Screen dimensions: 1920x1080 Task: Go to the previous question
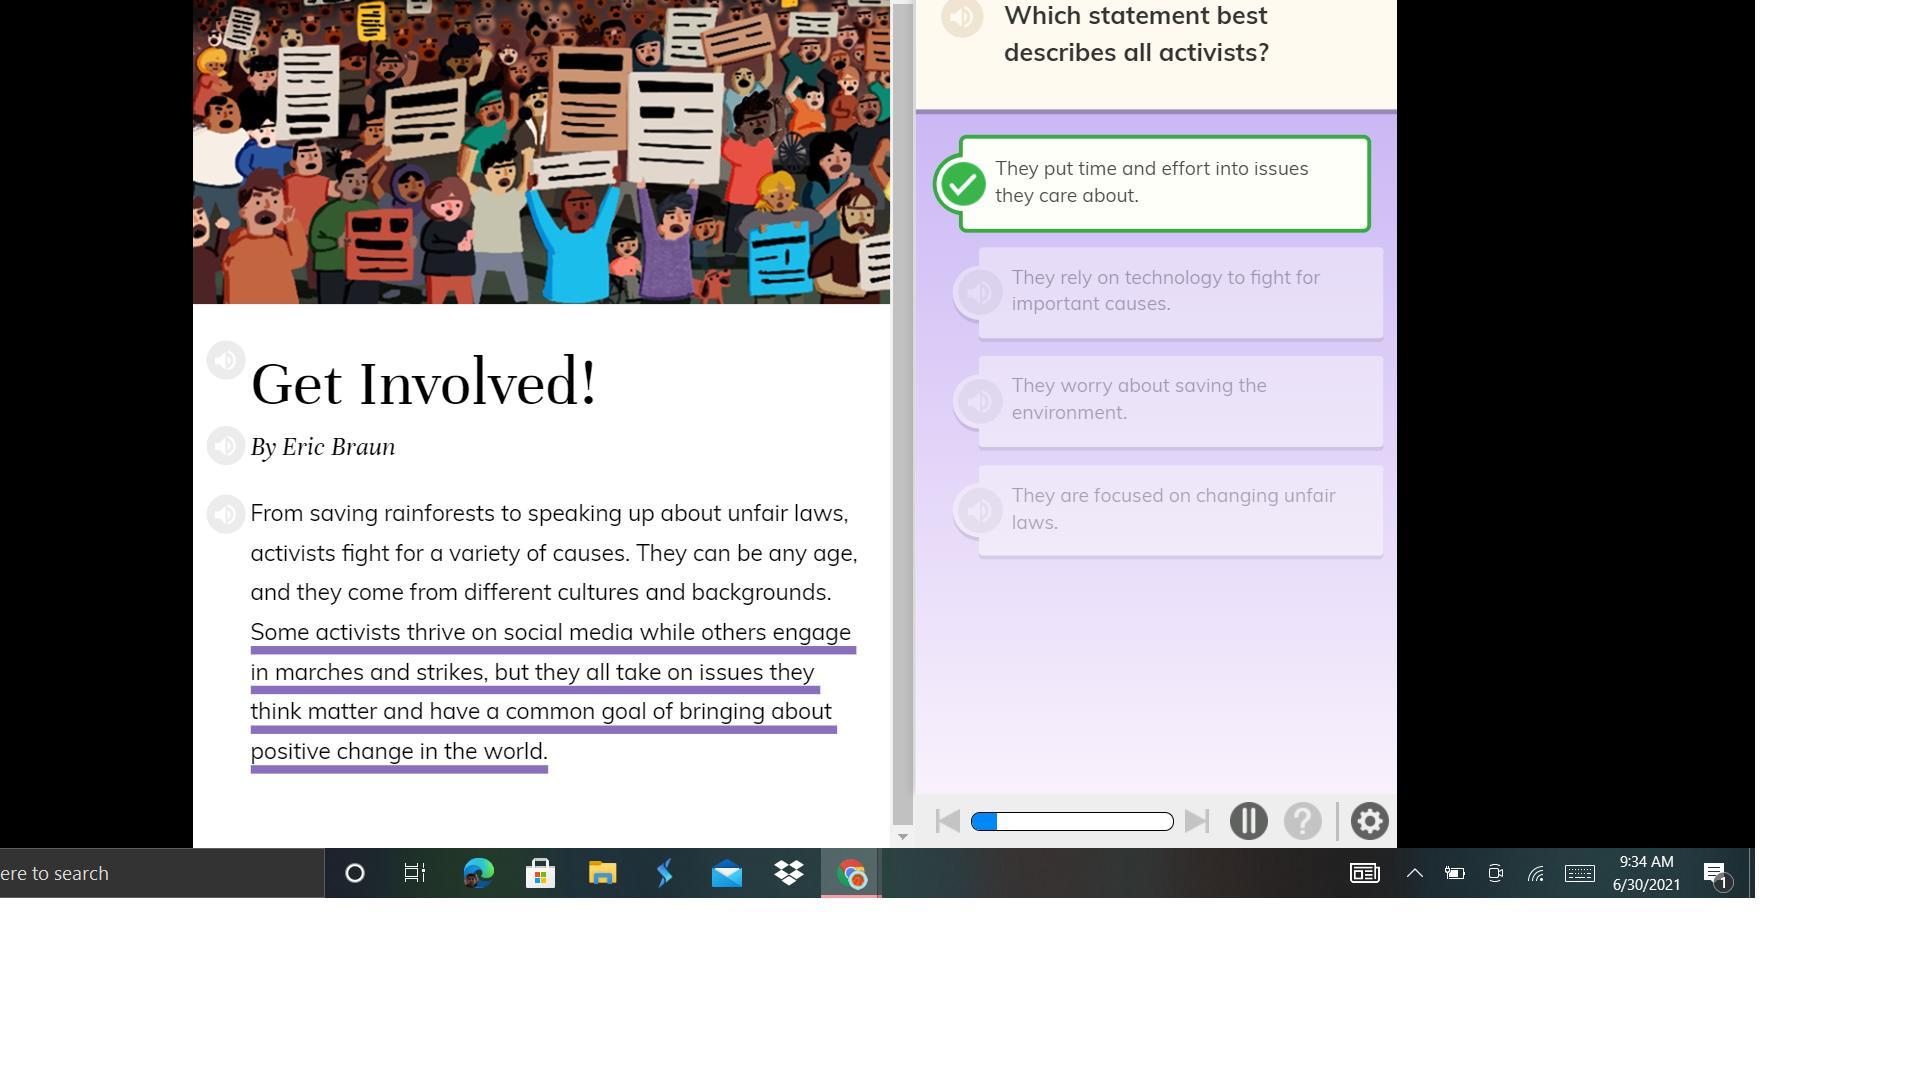pyautogui.click(x=947, y=822)
